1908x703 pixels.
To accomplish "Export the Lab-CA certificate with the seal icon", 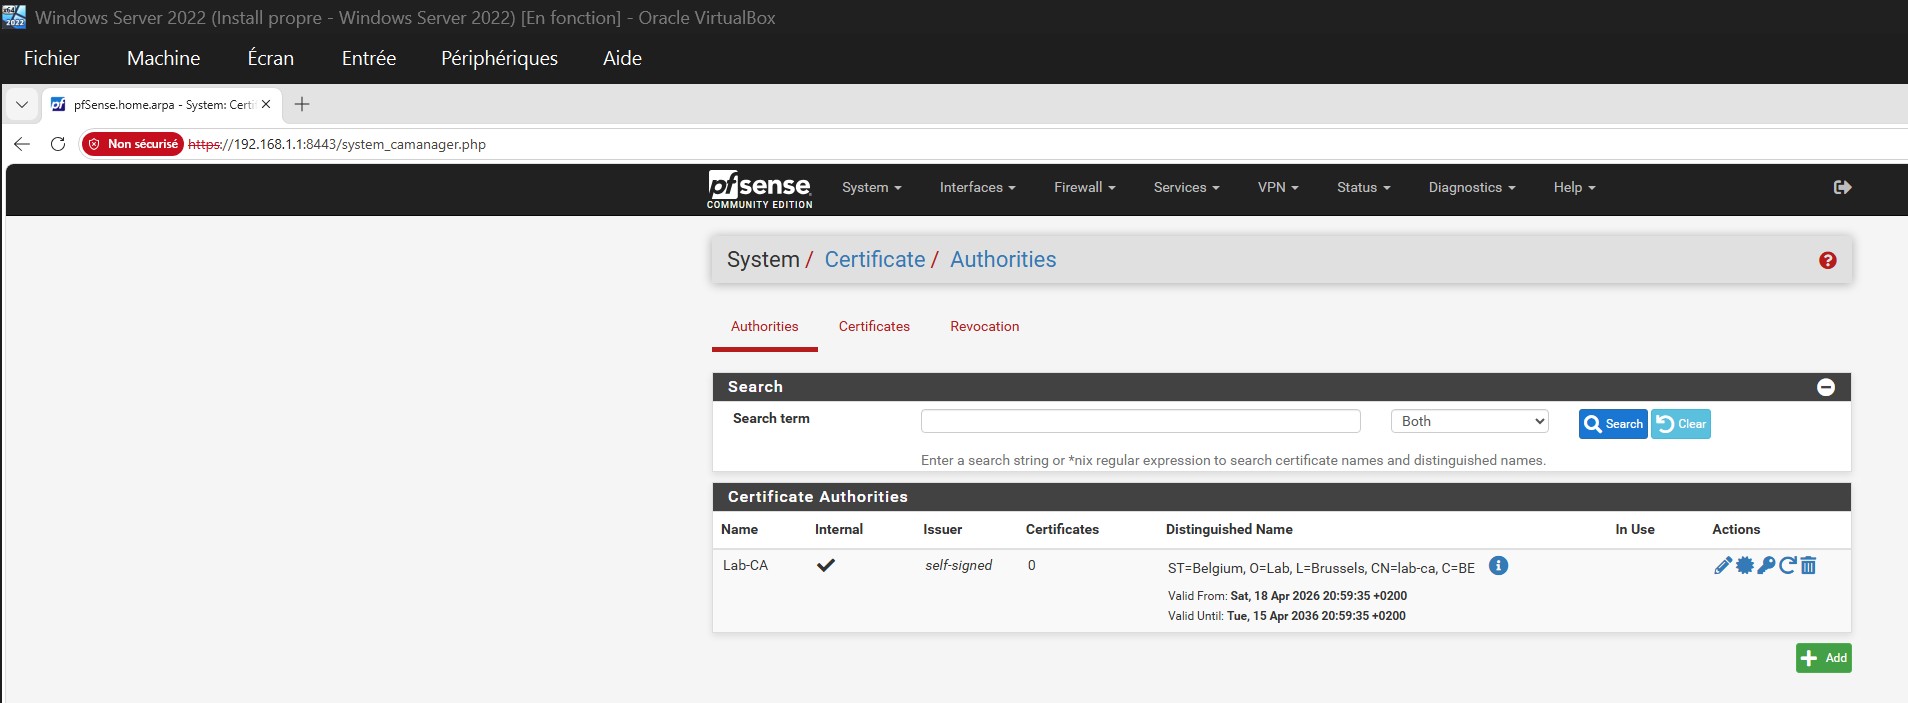I will [x=1744, y=566].
